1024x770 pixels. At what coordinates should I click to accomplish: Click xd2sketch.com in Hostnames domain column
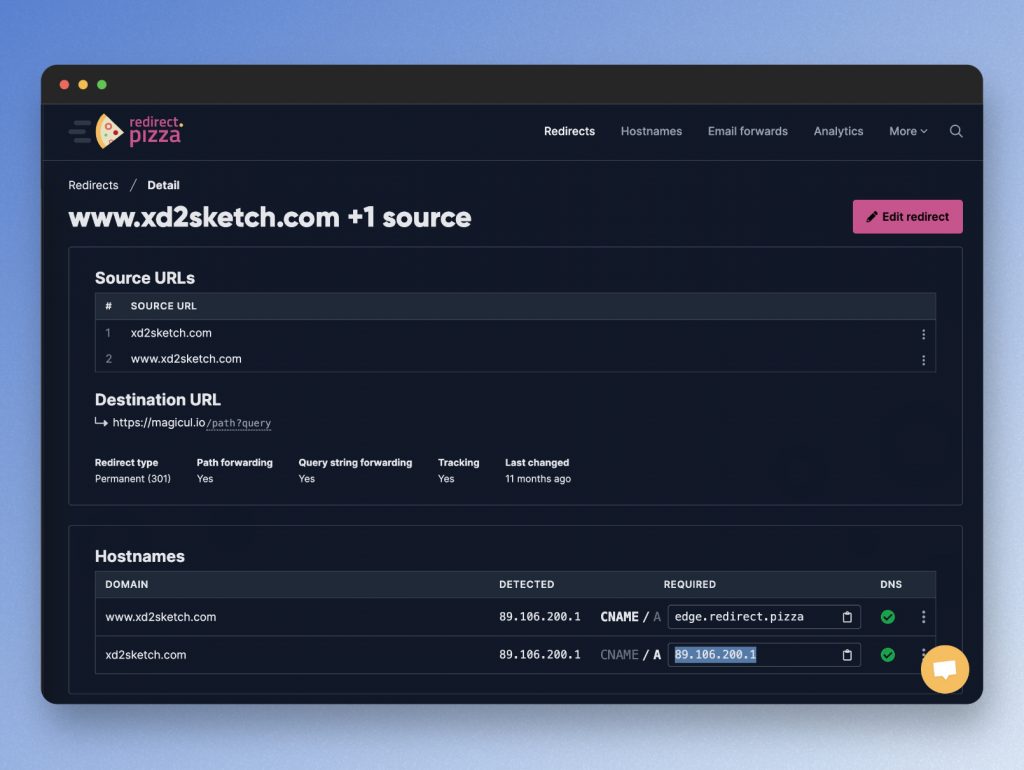pyautogui.click(x=146, y=655)
